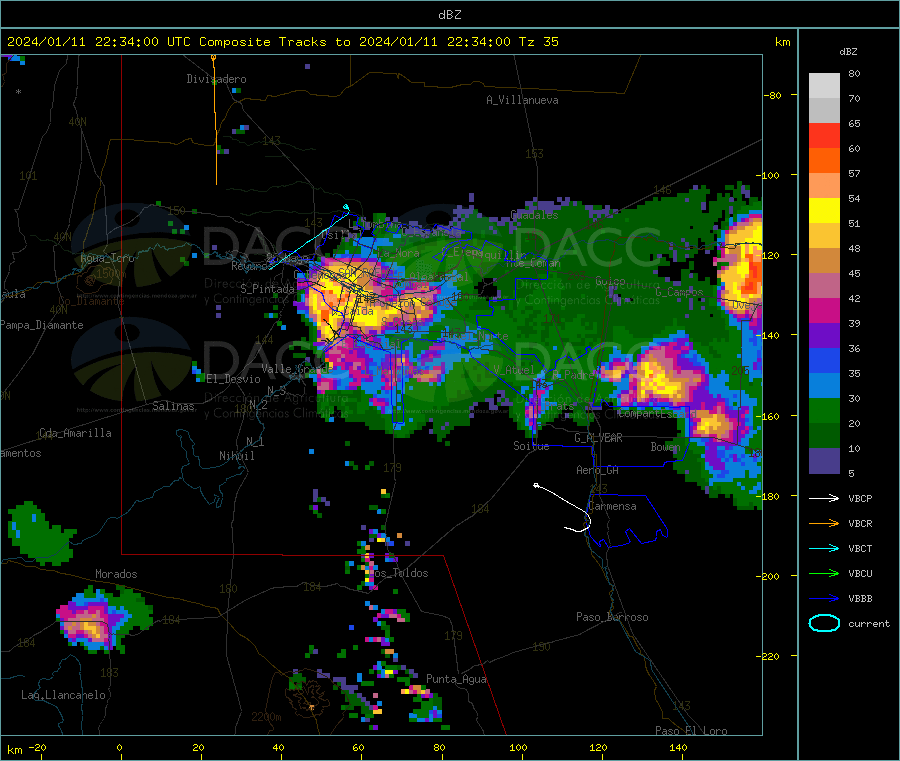Click the 'Composite Tracks to' header text
Screen dimensions: 900x761
274,42
